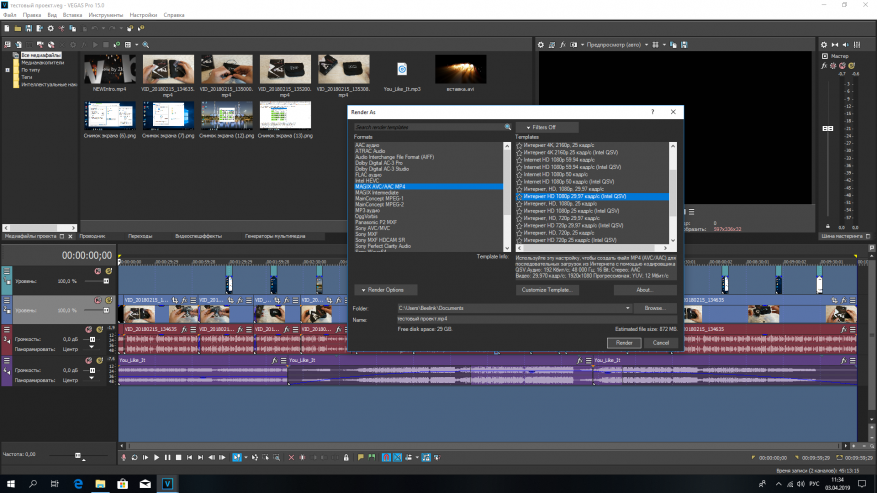Viewport: 877px width, 493px height.
Task: Select the NEWIntro.mp4 media thumbnail
Action: point(108,71)
